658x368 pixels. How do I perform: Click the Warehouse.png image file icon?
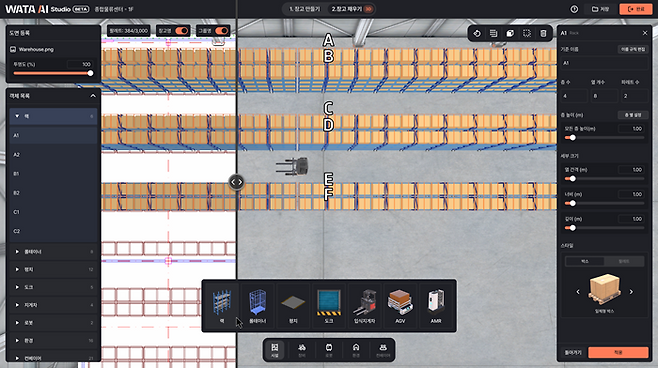tap(13, 50)
